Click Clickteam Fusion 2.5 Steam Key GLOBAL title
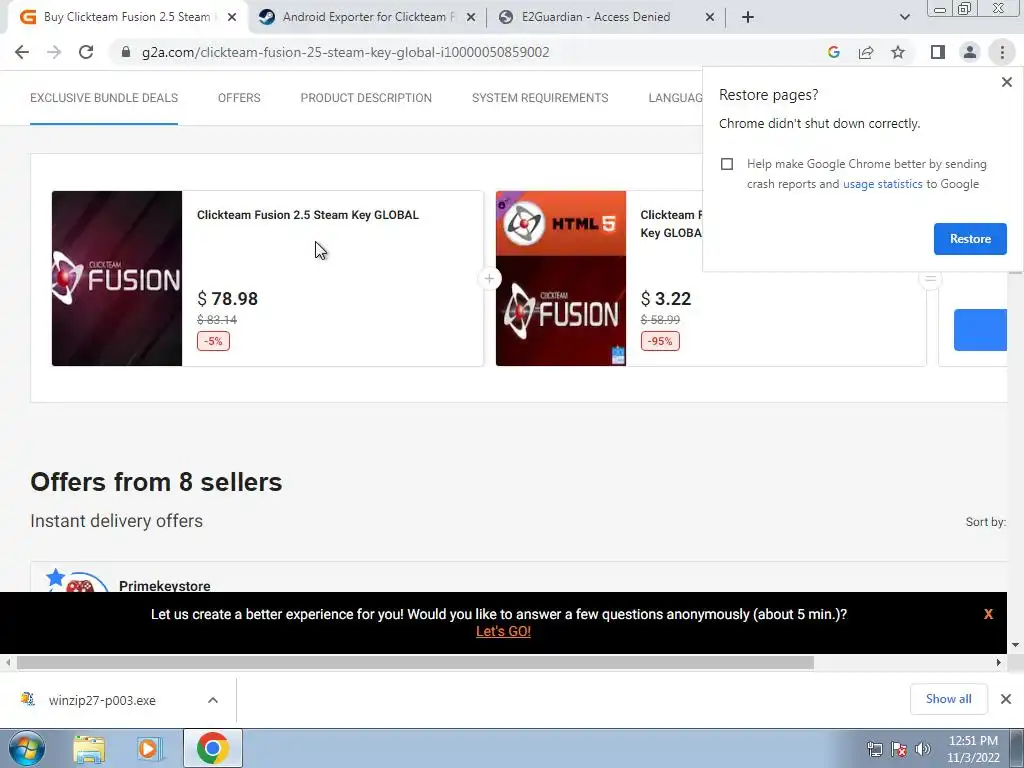 pos(308,215)
